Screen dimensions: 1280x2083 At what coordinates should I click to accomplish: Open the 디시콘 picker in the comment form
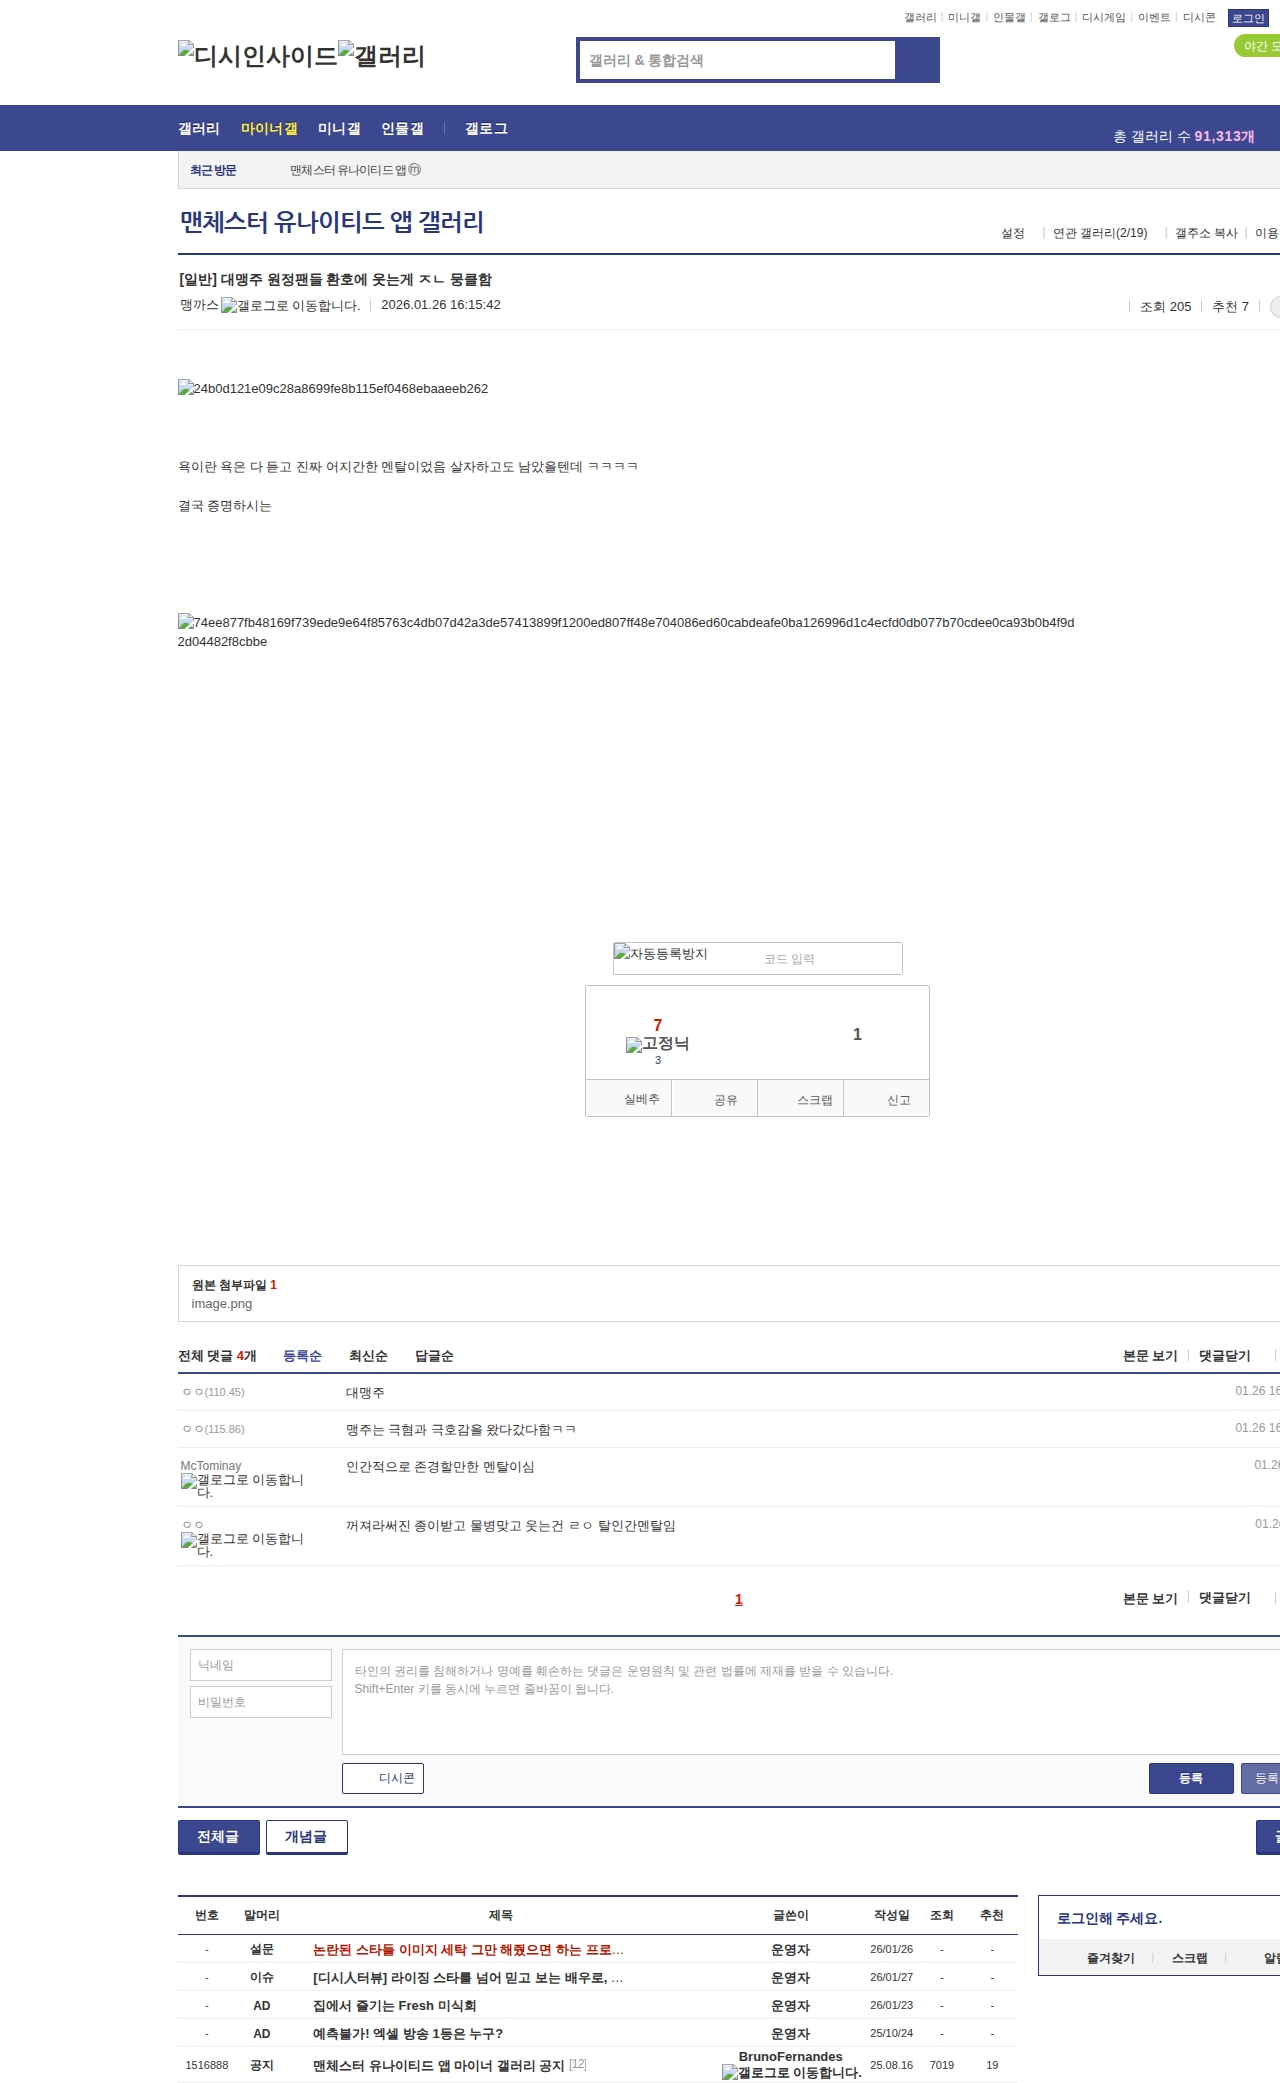(x=383, y=1778)
